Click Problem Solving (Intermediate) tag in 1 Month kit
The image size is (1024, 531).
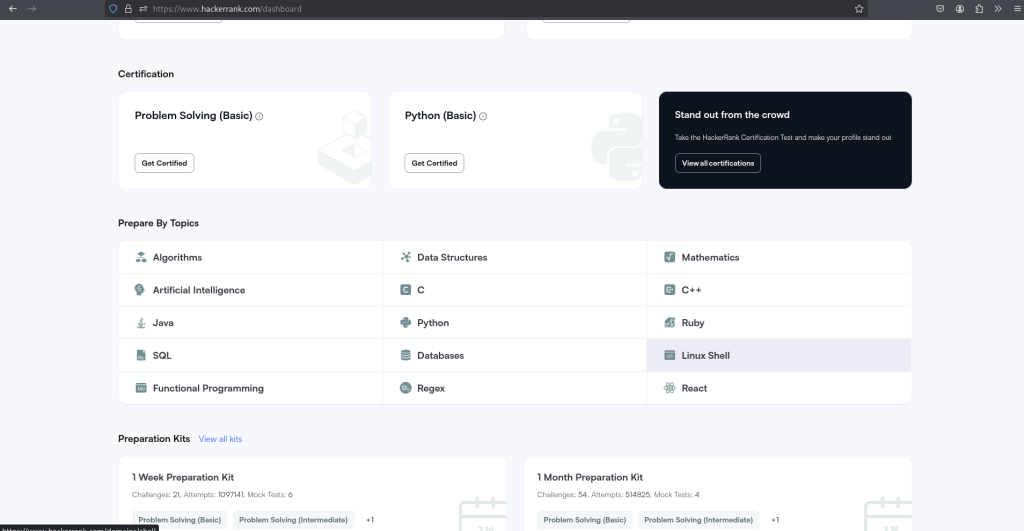698,520
